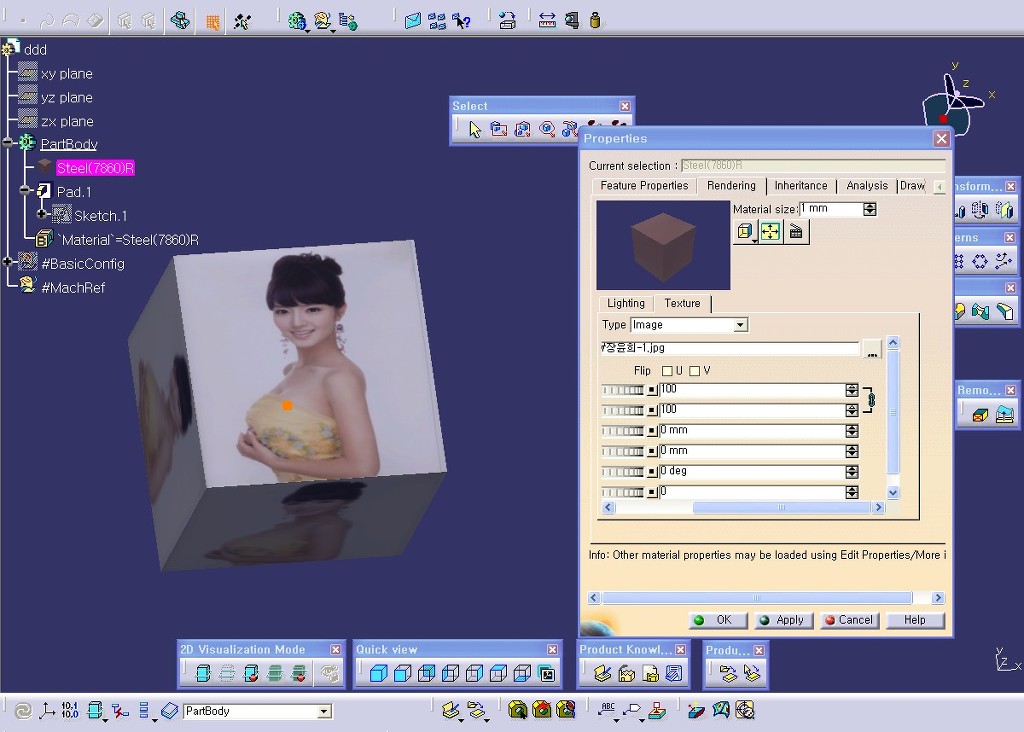Toggle the chain link scale lock

coord(871,400)
